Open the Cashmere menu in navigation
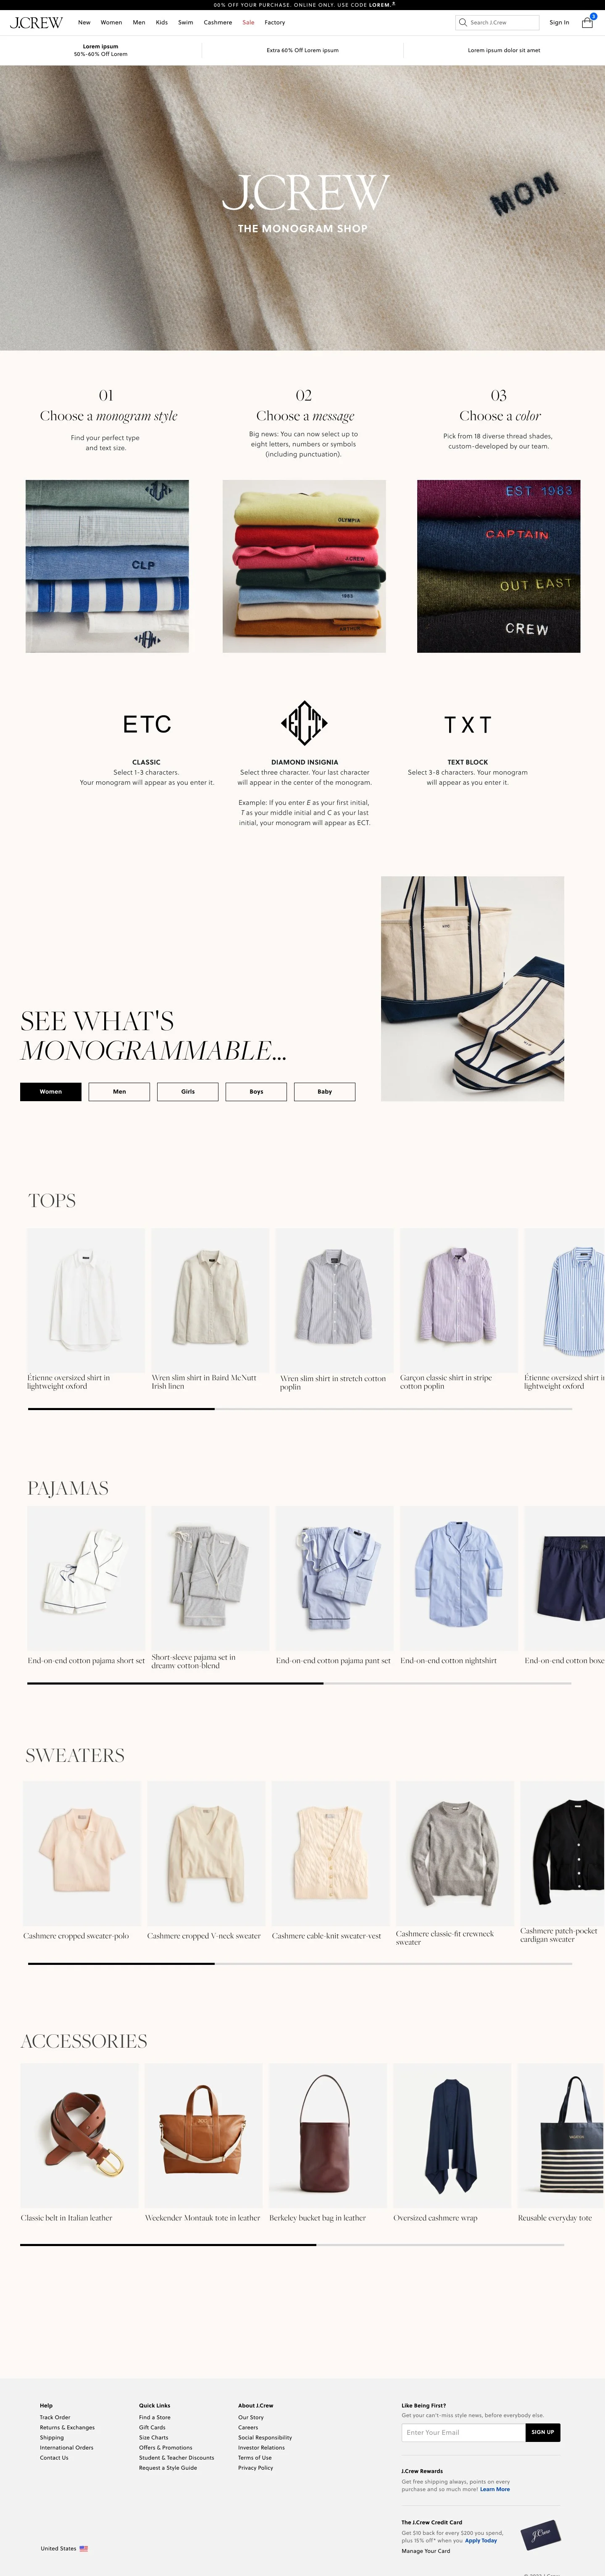 (x=218, y=22)
